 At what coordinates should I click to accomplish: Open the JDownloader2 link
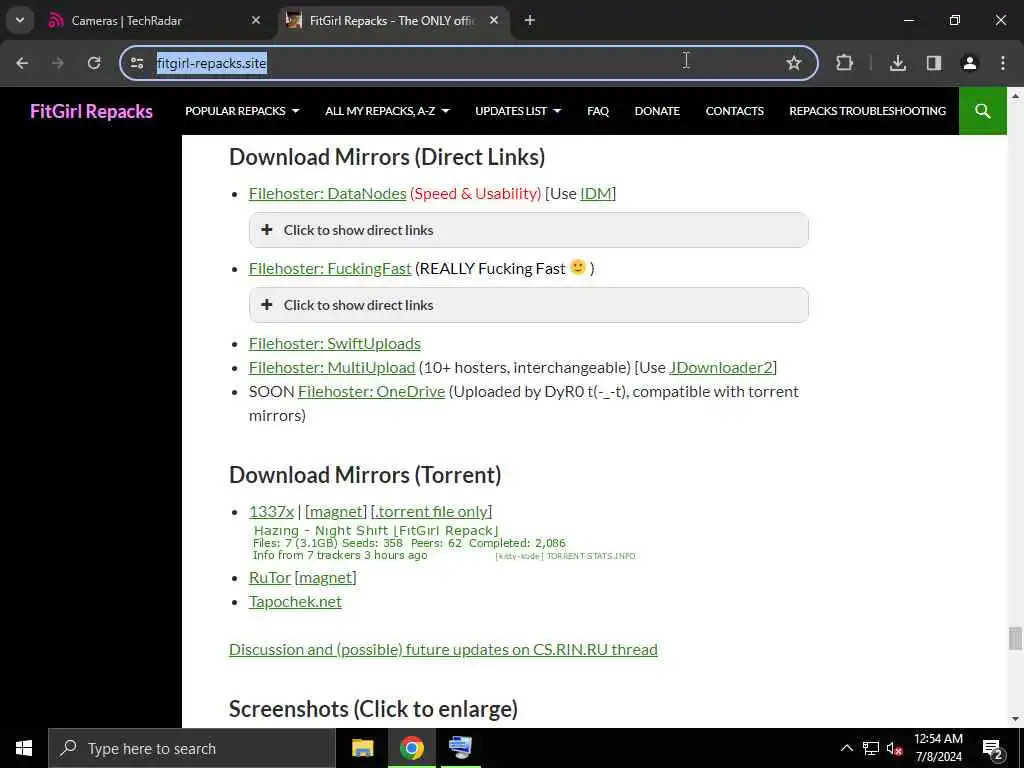click(721, 368)
